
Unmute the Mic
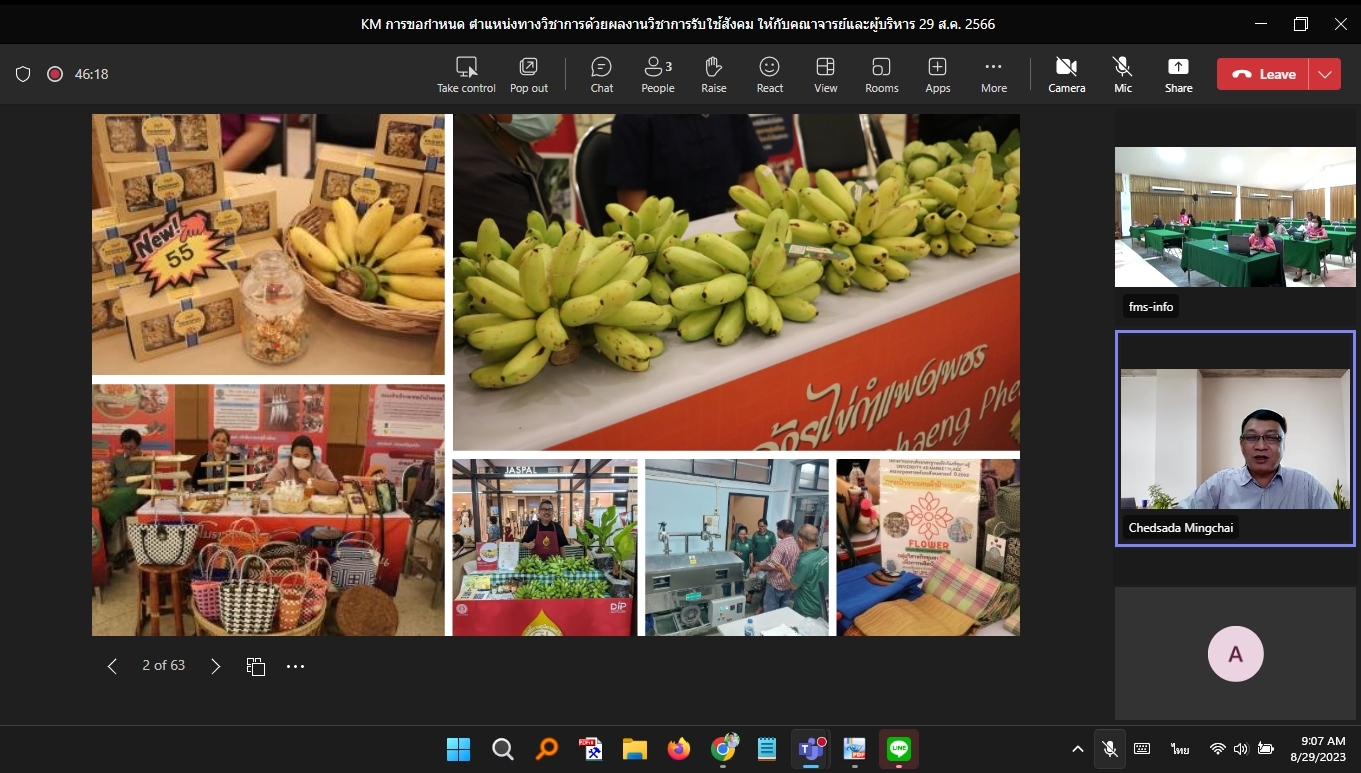click(1123, 74)
